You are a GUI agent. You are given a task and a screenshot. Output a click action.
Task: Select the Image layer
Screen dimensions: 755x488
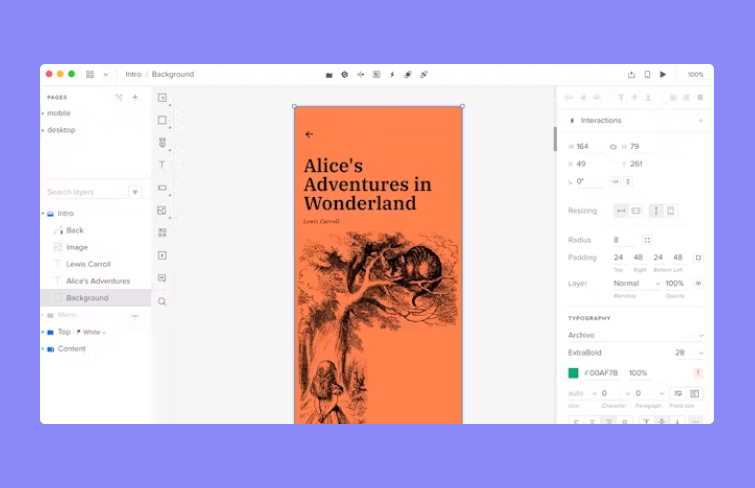coord(77,247)
